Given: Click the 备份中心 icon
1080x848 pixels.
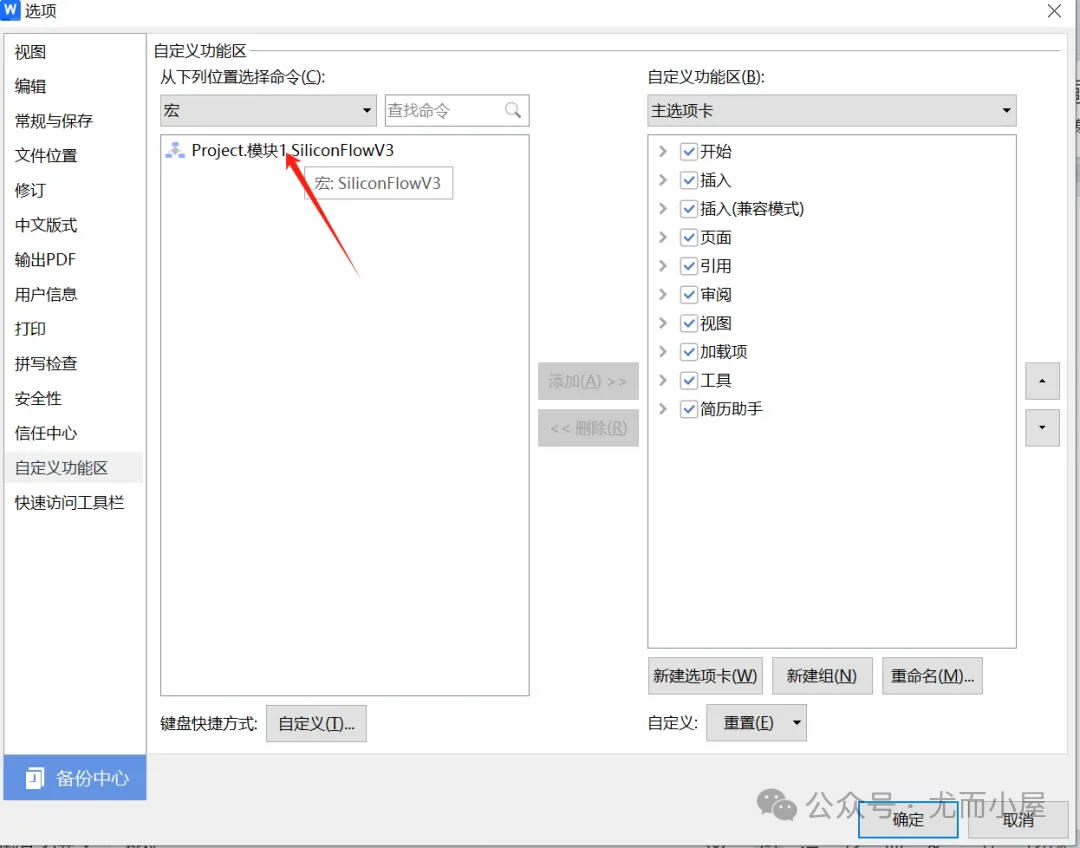Looking at the screenshot, I should click(x=35, y=778).
